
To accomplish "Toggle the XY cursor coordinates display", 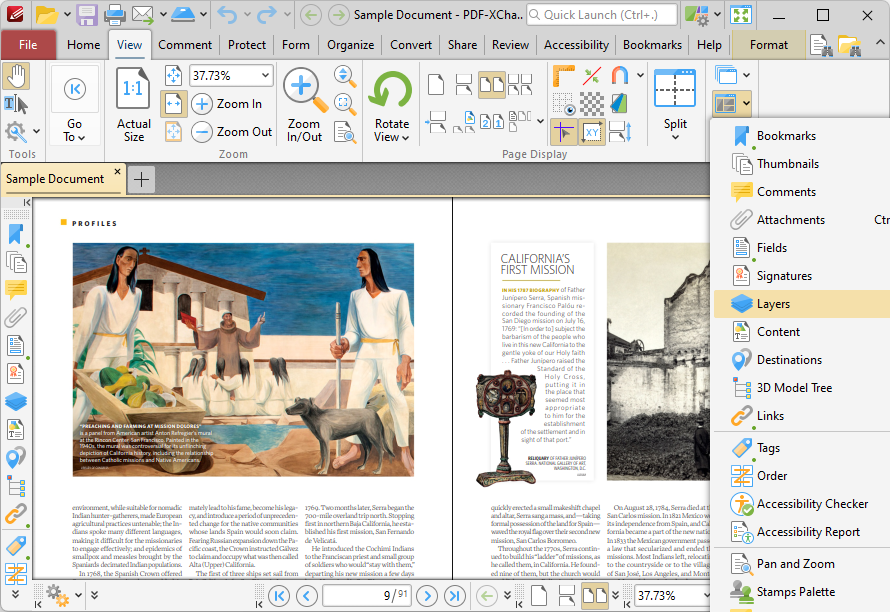I will point(592,132).
